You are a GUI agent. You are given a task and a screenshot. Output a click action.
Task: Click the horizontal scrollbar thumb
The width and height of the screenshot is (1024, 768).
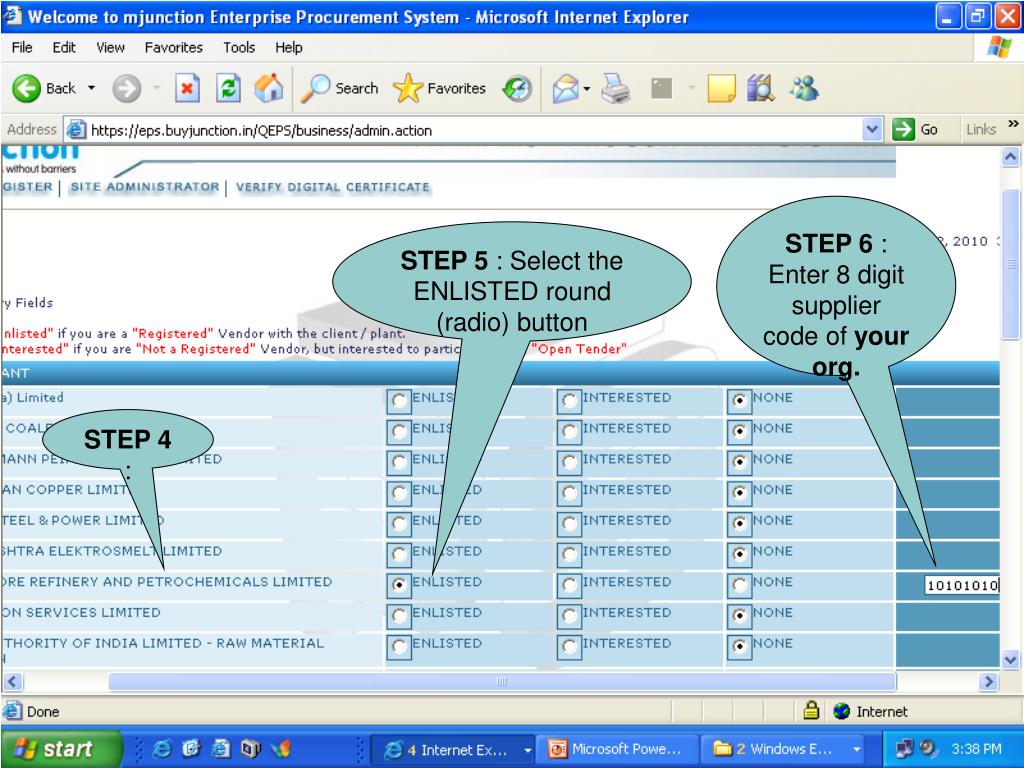click(x=502, y=682)
